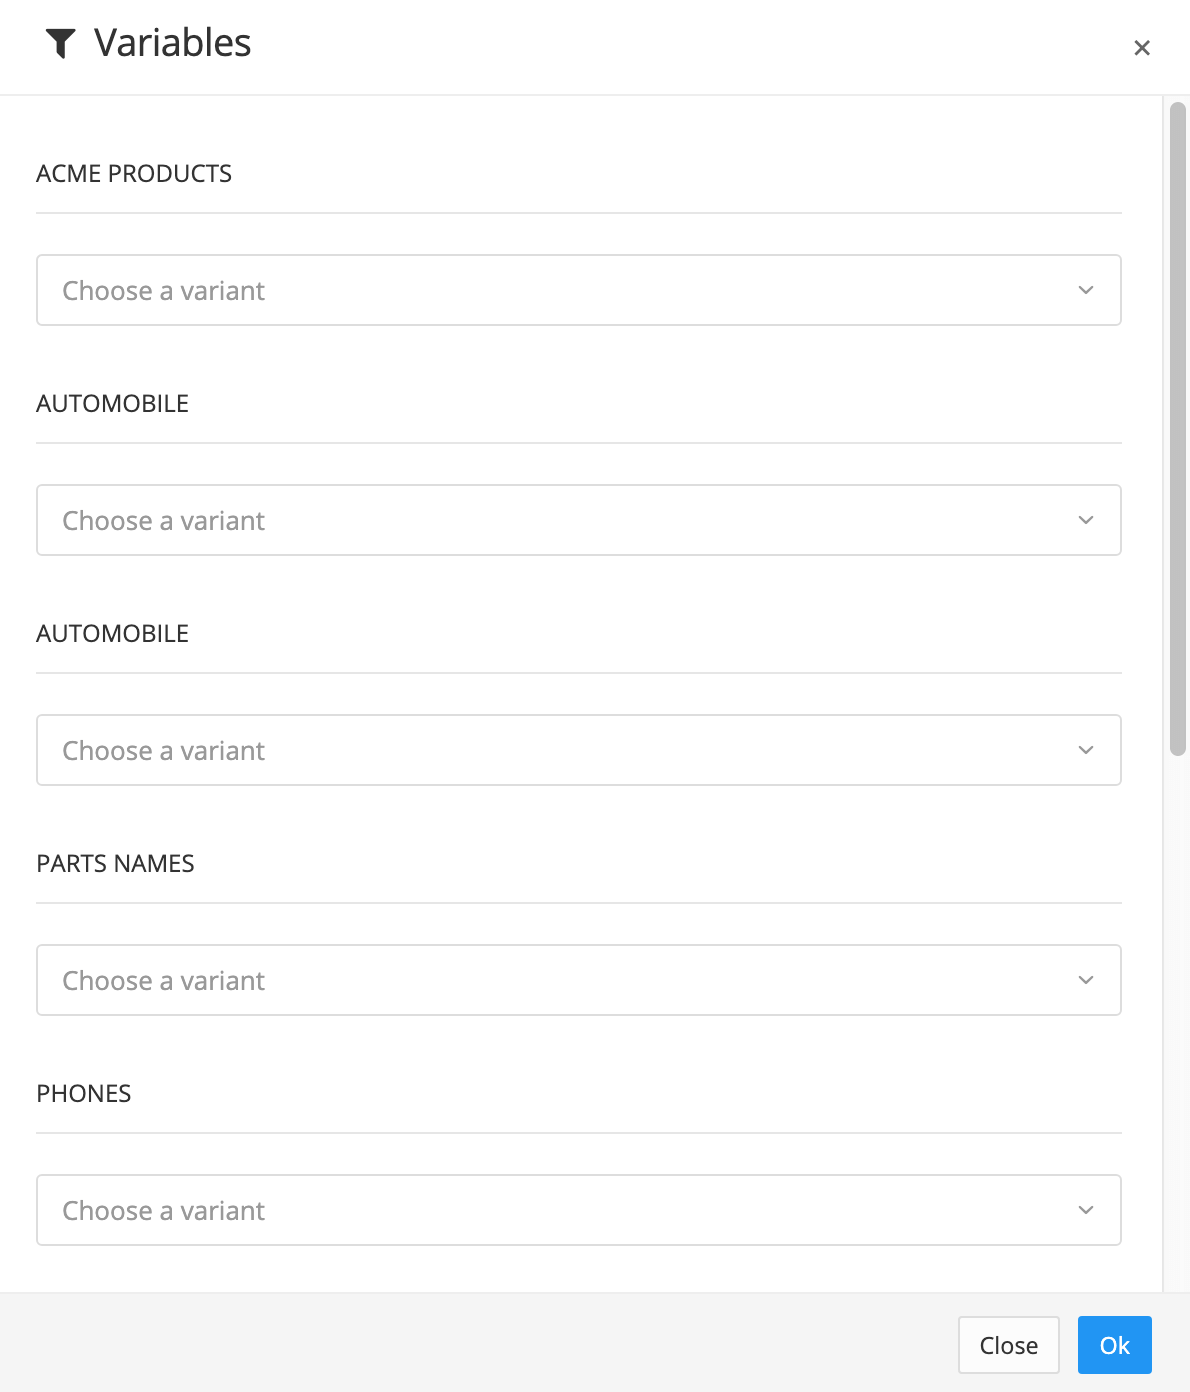
Task: Expand the chevron on the ACME PRODUCTS selector
Action: (x=1086, y=290)
